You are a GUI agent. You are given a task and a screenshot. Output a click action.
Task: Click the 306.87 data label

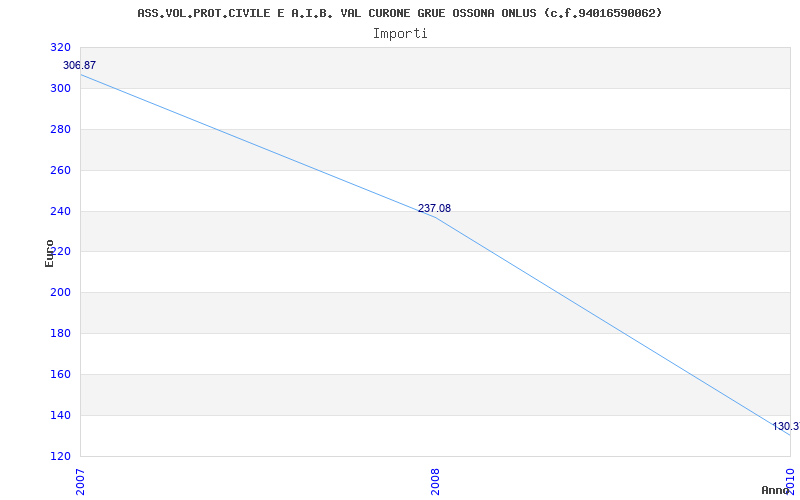point(79,65)
